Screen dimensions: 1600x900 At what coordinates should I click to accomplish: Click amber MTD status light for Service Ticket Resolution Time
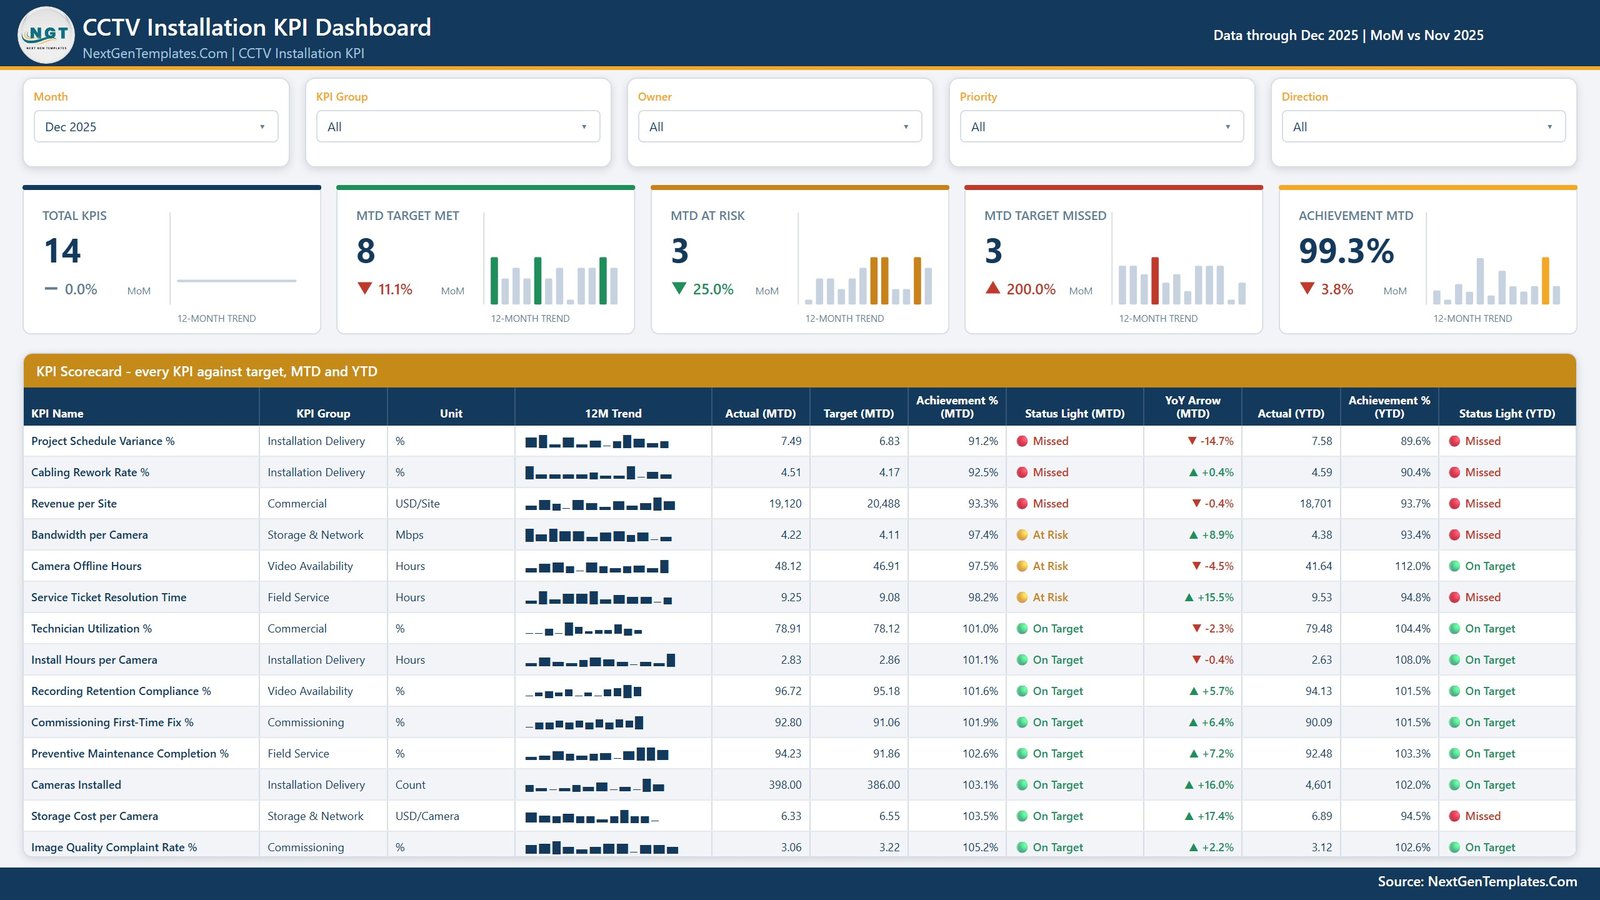coord(1023,597)
